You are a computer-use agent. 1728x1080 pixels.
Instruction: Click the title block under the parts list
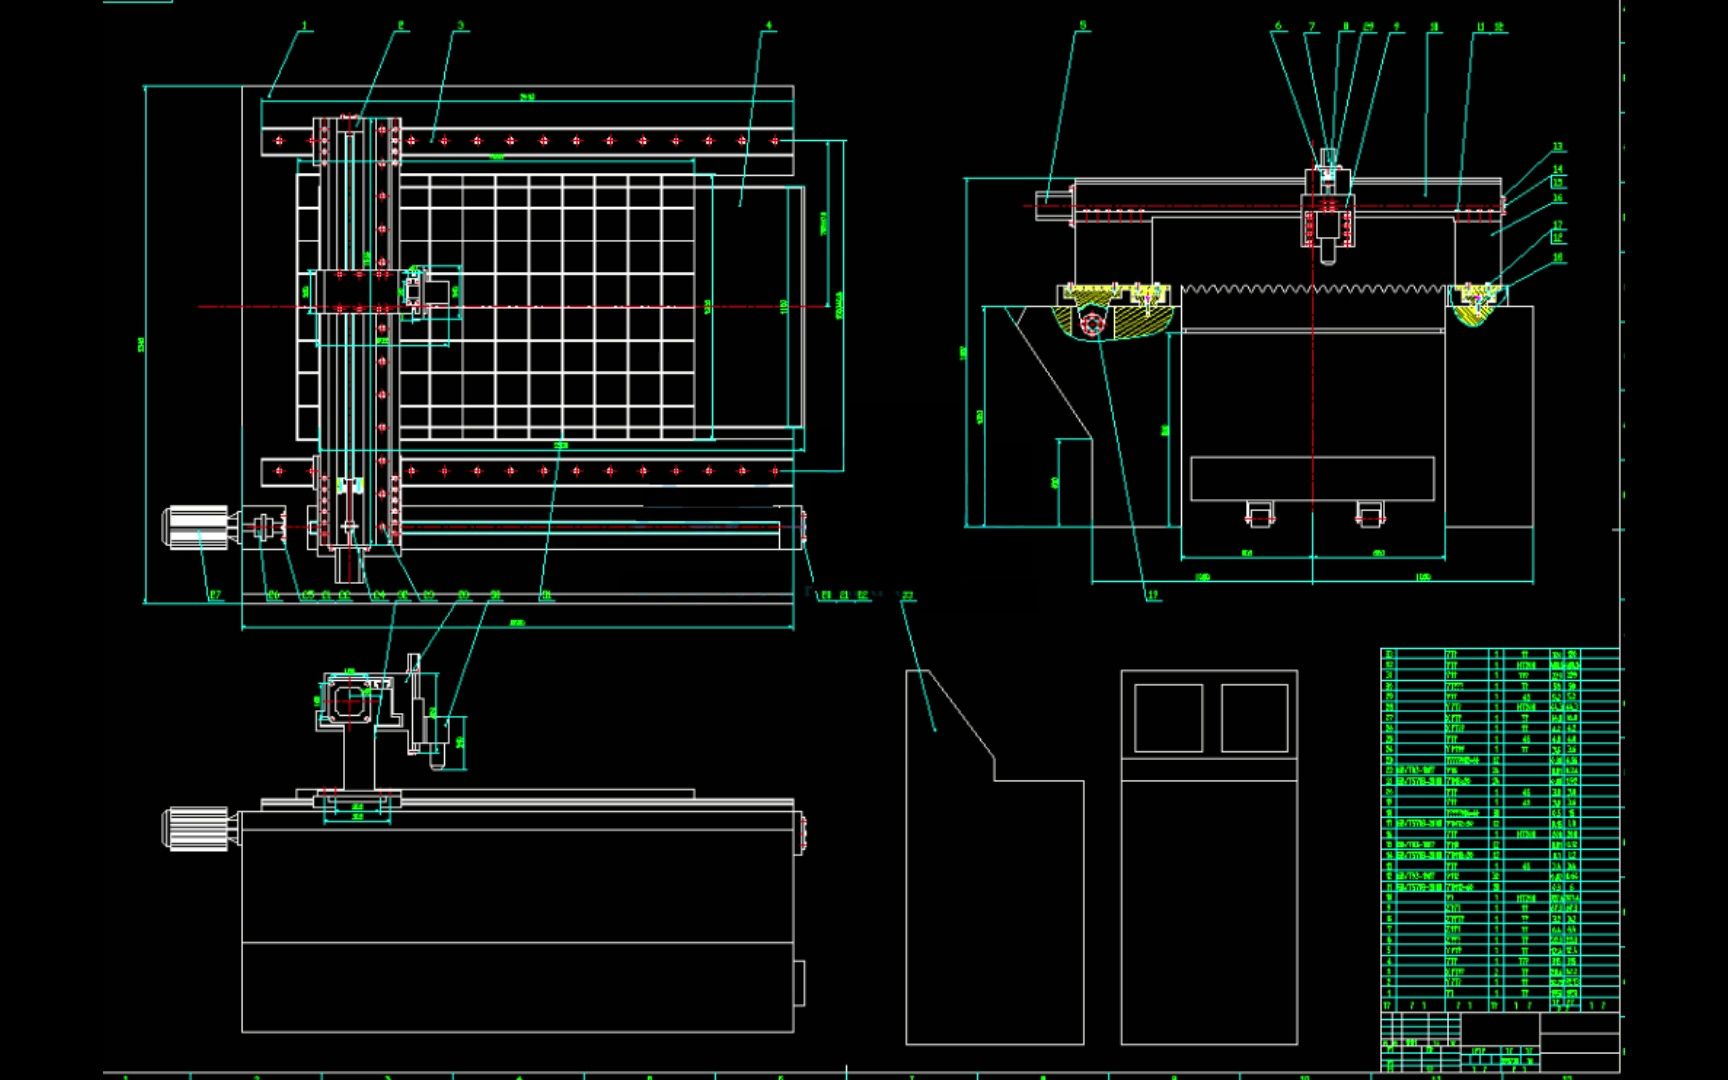point(1500,1042)
